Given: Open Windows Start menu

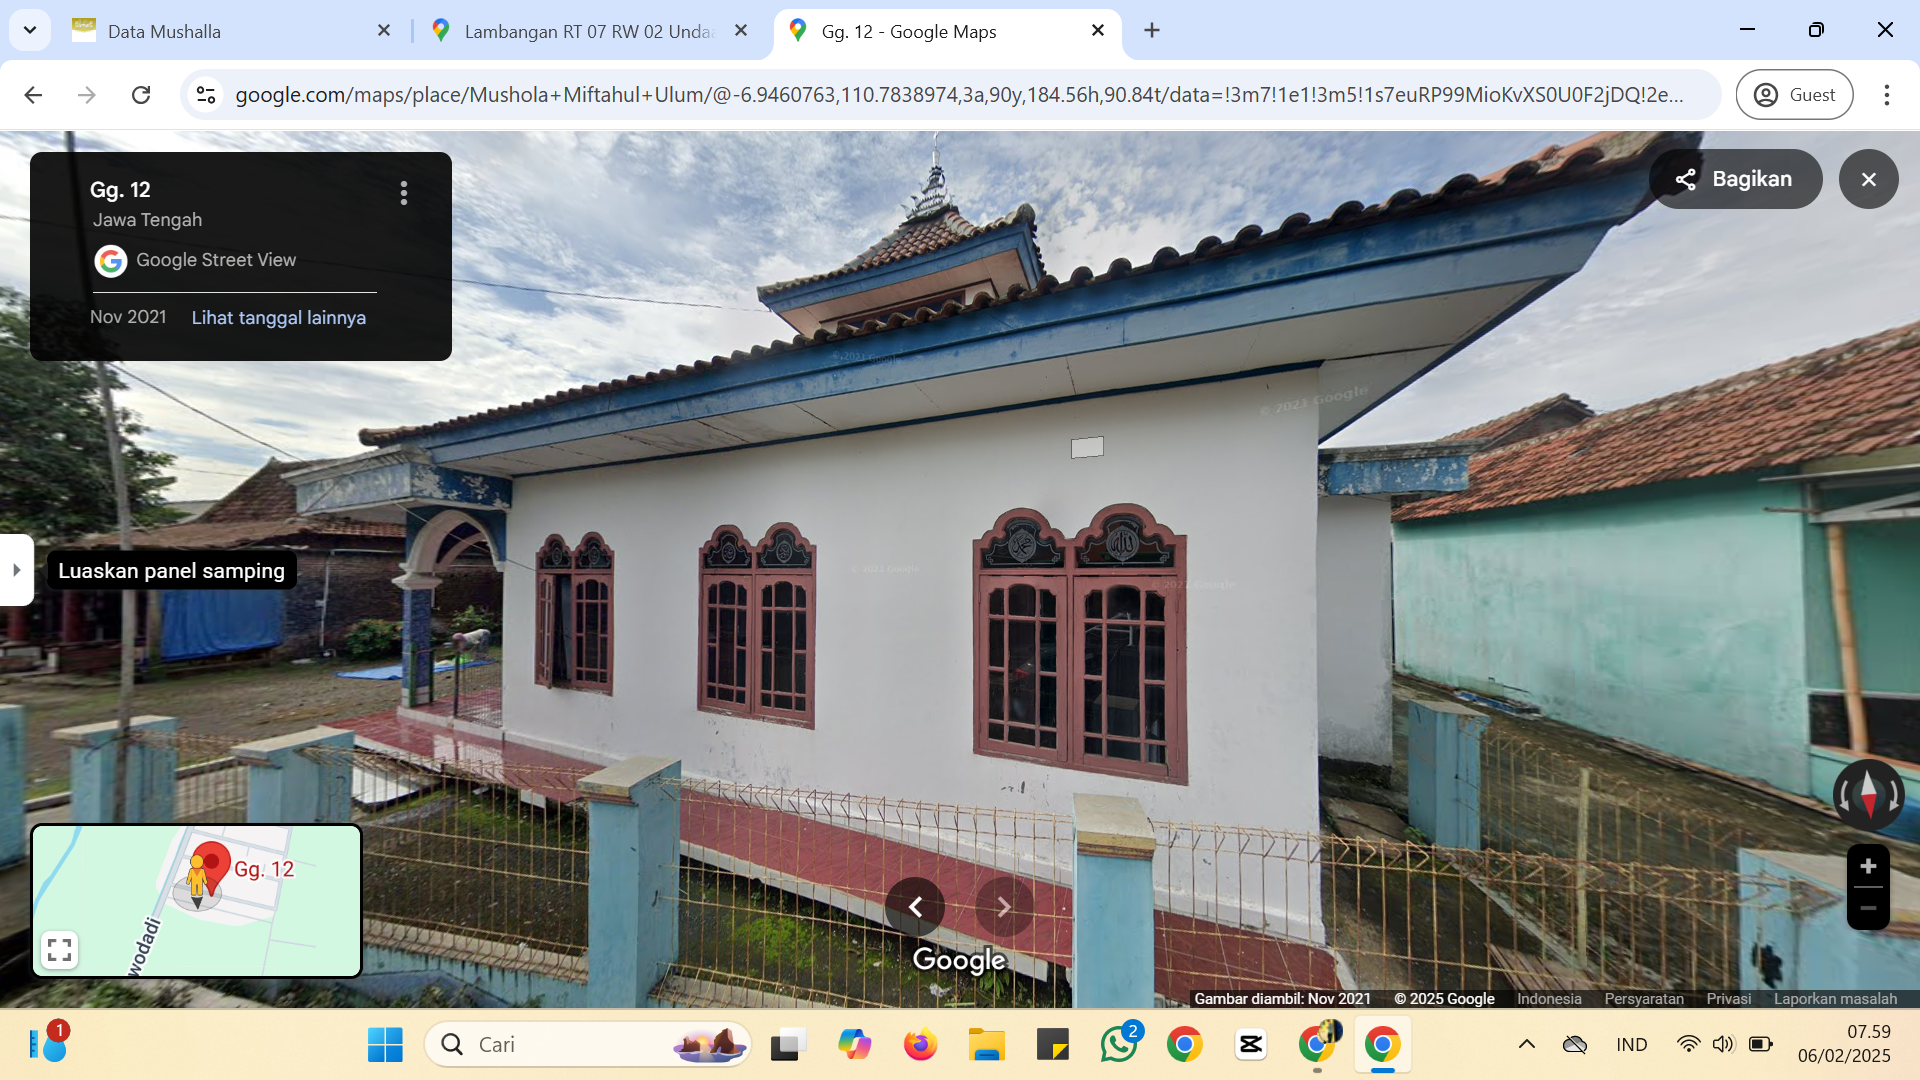Looking at the screenshot, I should pos(385,1045).
